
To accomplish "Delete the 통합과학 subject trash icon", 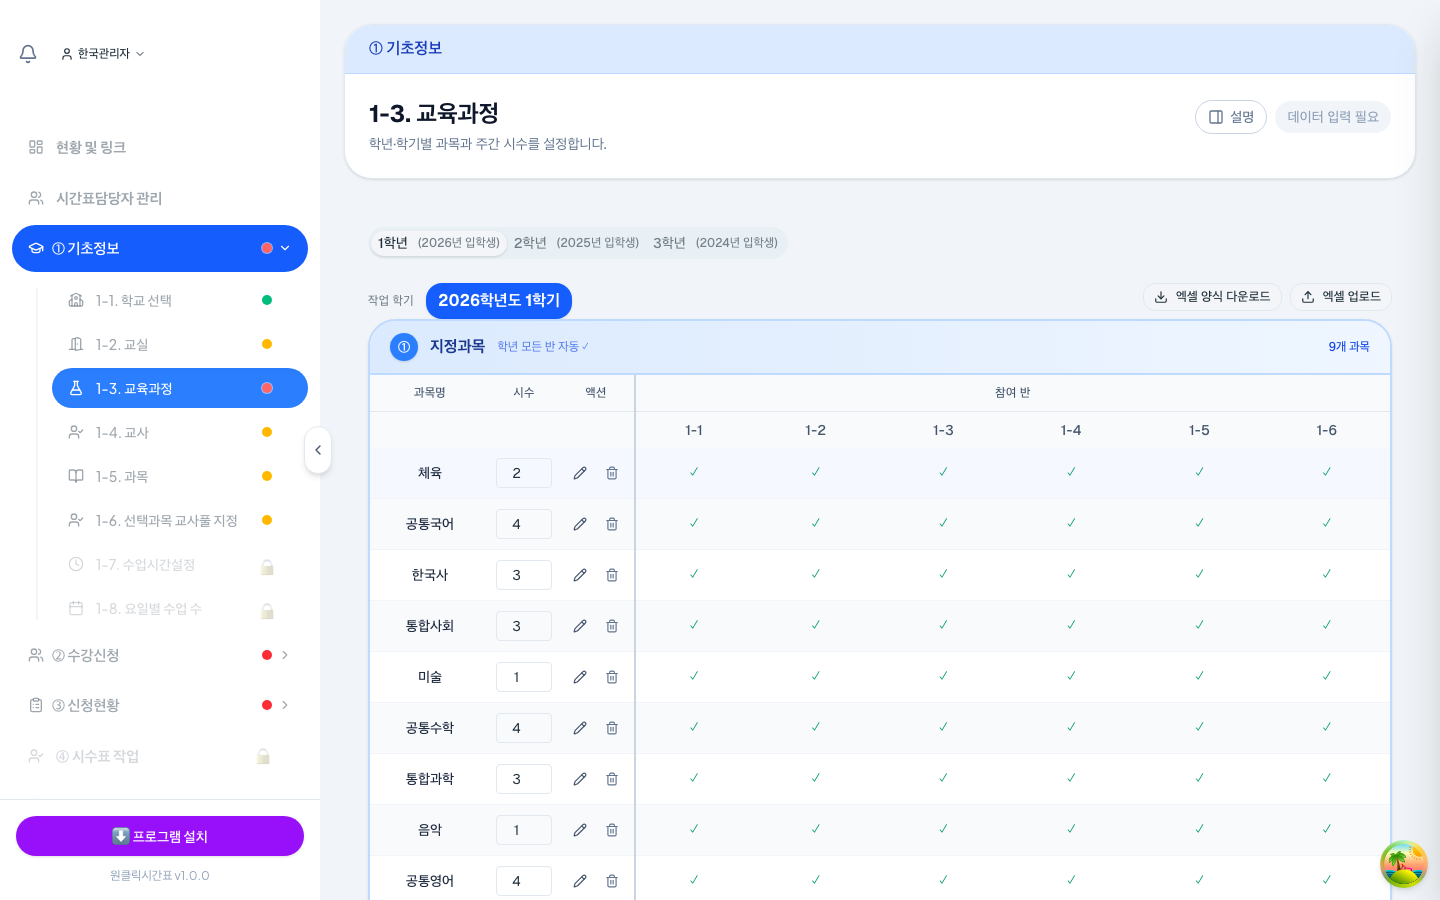I will click(612, 779).
